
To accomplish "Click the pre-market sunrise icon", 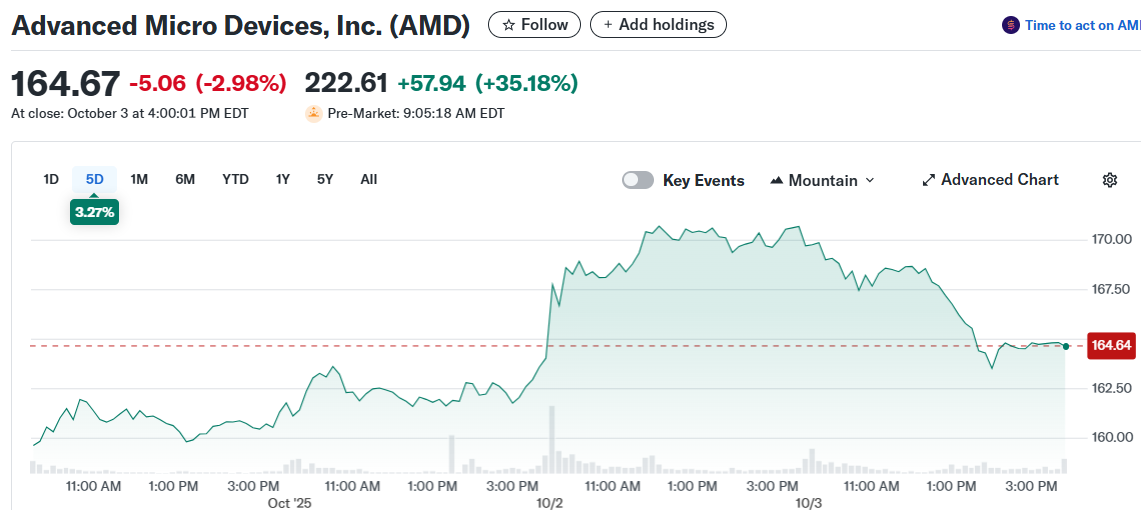I will (314, 114).
